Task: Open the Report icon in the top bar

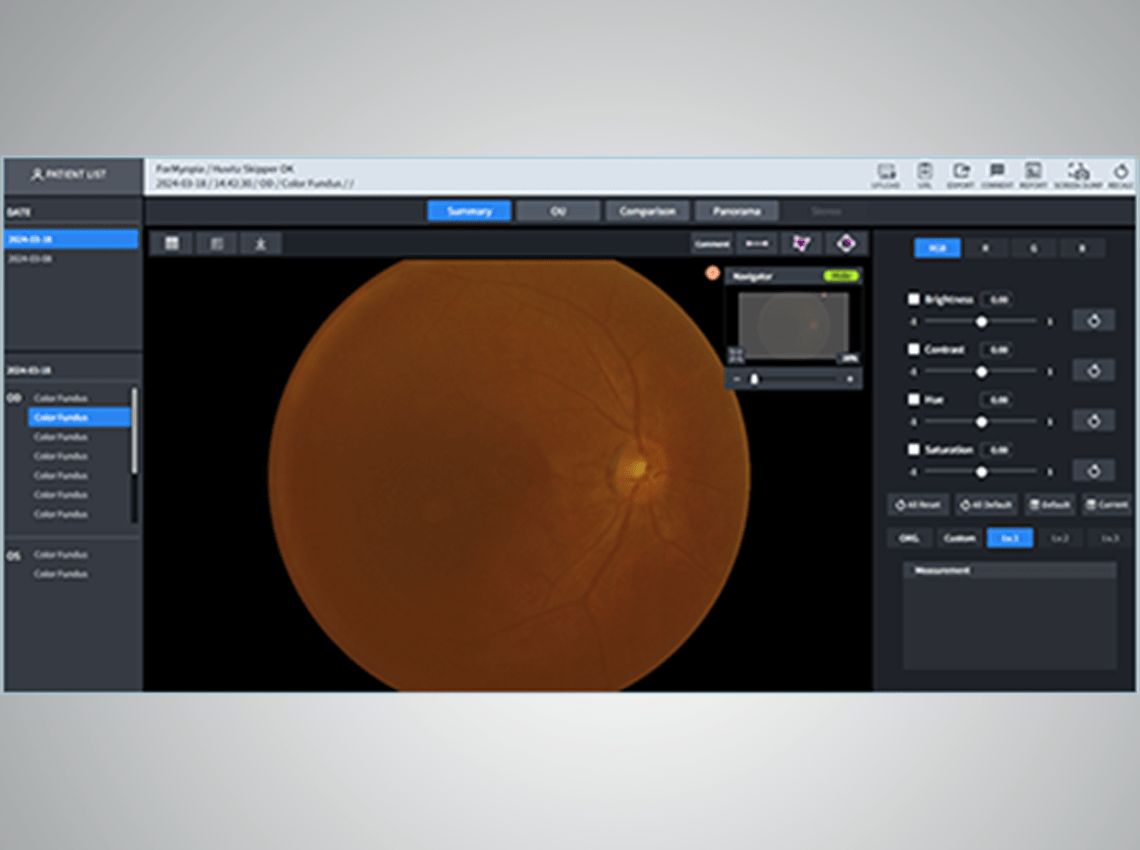Action: click(1033, 175)
